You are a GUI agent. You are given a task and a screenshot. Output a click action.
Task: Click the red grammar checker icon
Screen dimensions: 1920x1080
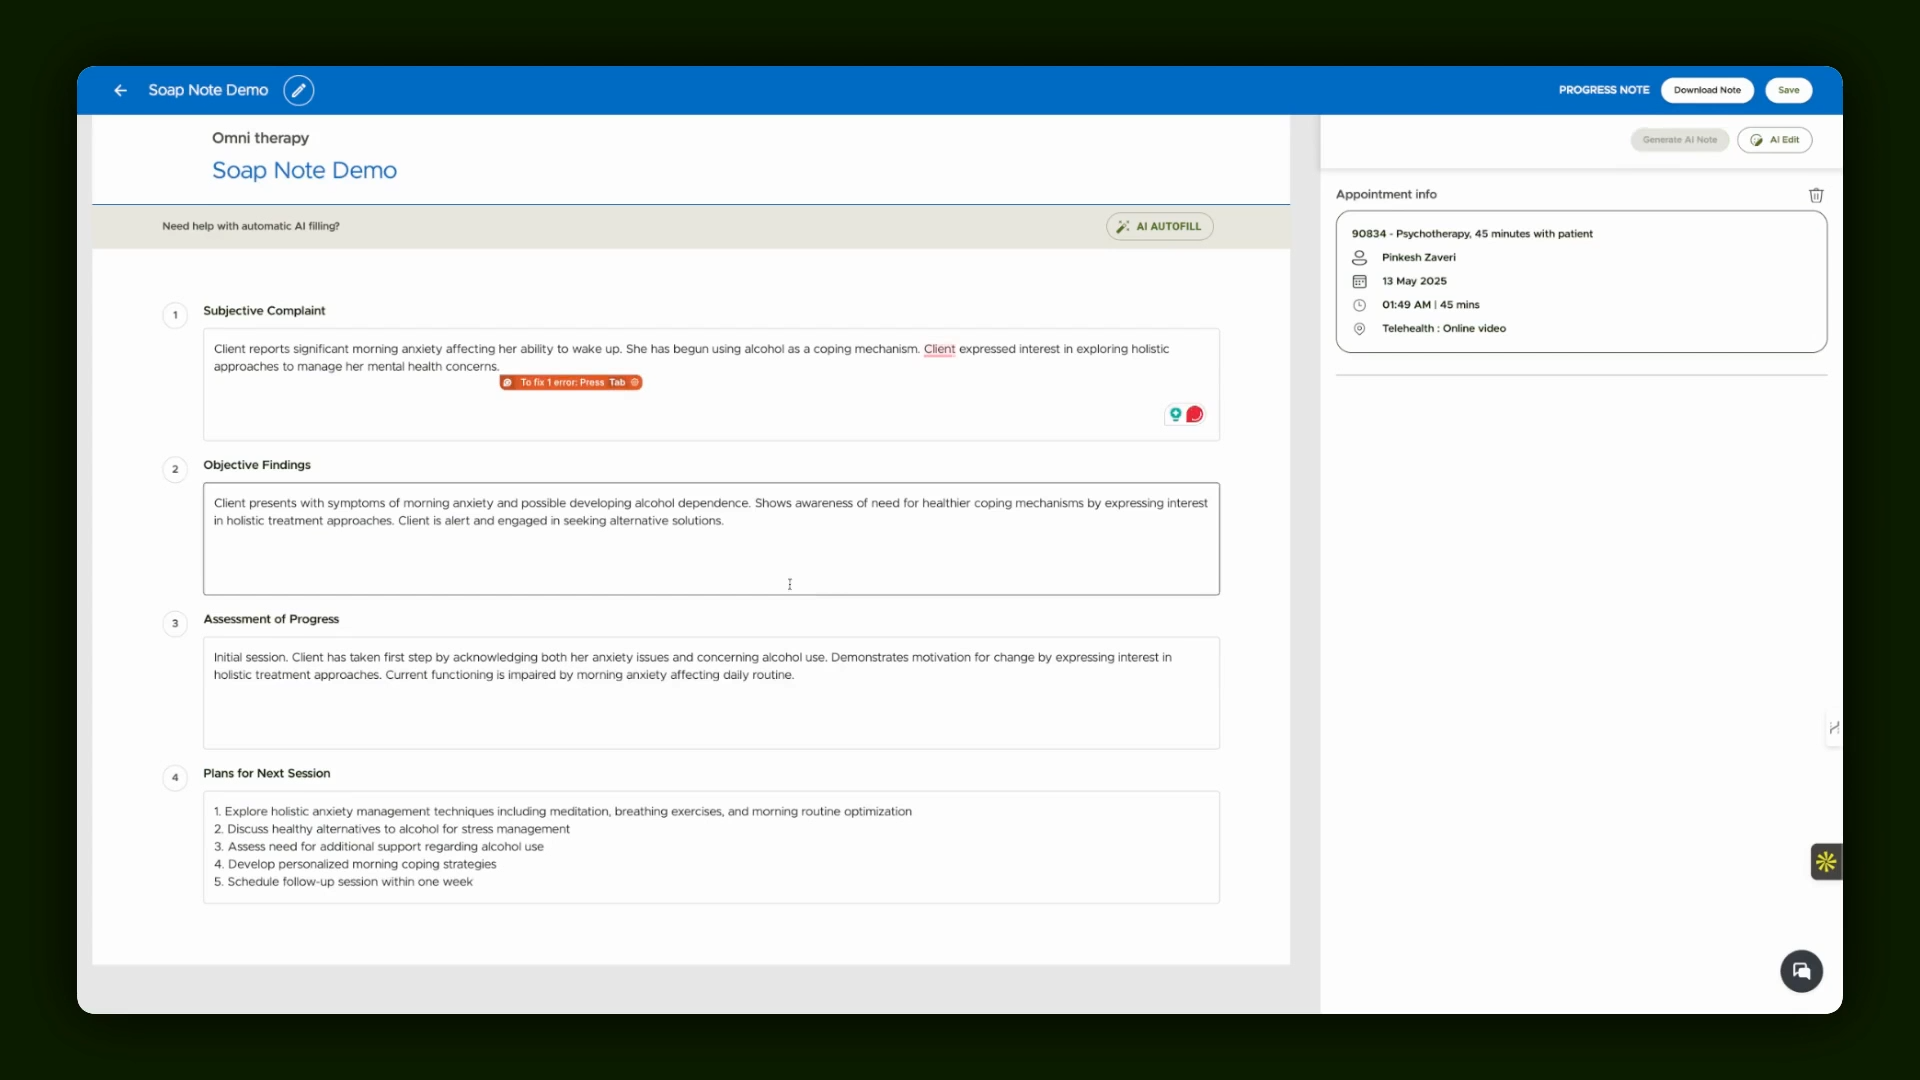pos(1194,414)
